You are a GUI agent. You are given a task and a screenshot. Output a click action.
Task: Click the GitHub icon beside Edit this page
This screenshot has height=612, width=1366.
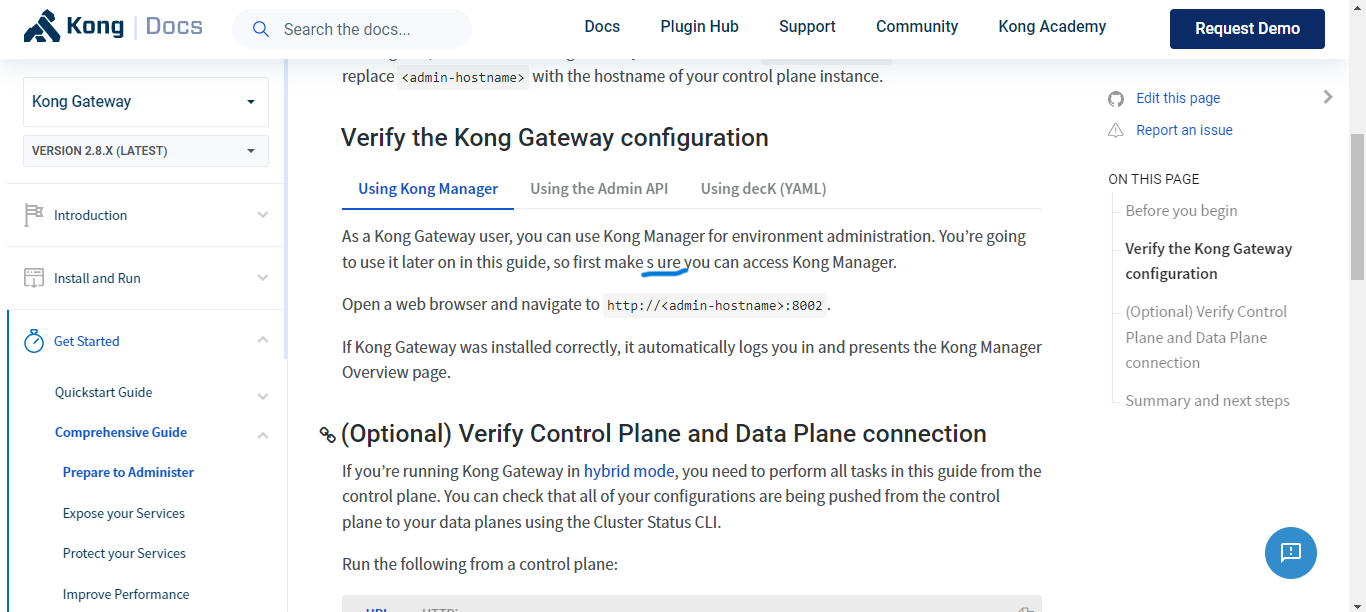(1116, 98)
